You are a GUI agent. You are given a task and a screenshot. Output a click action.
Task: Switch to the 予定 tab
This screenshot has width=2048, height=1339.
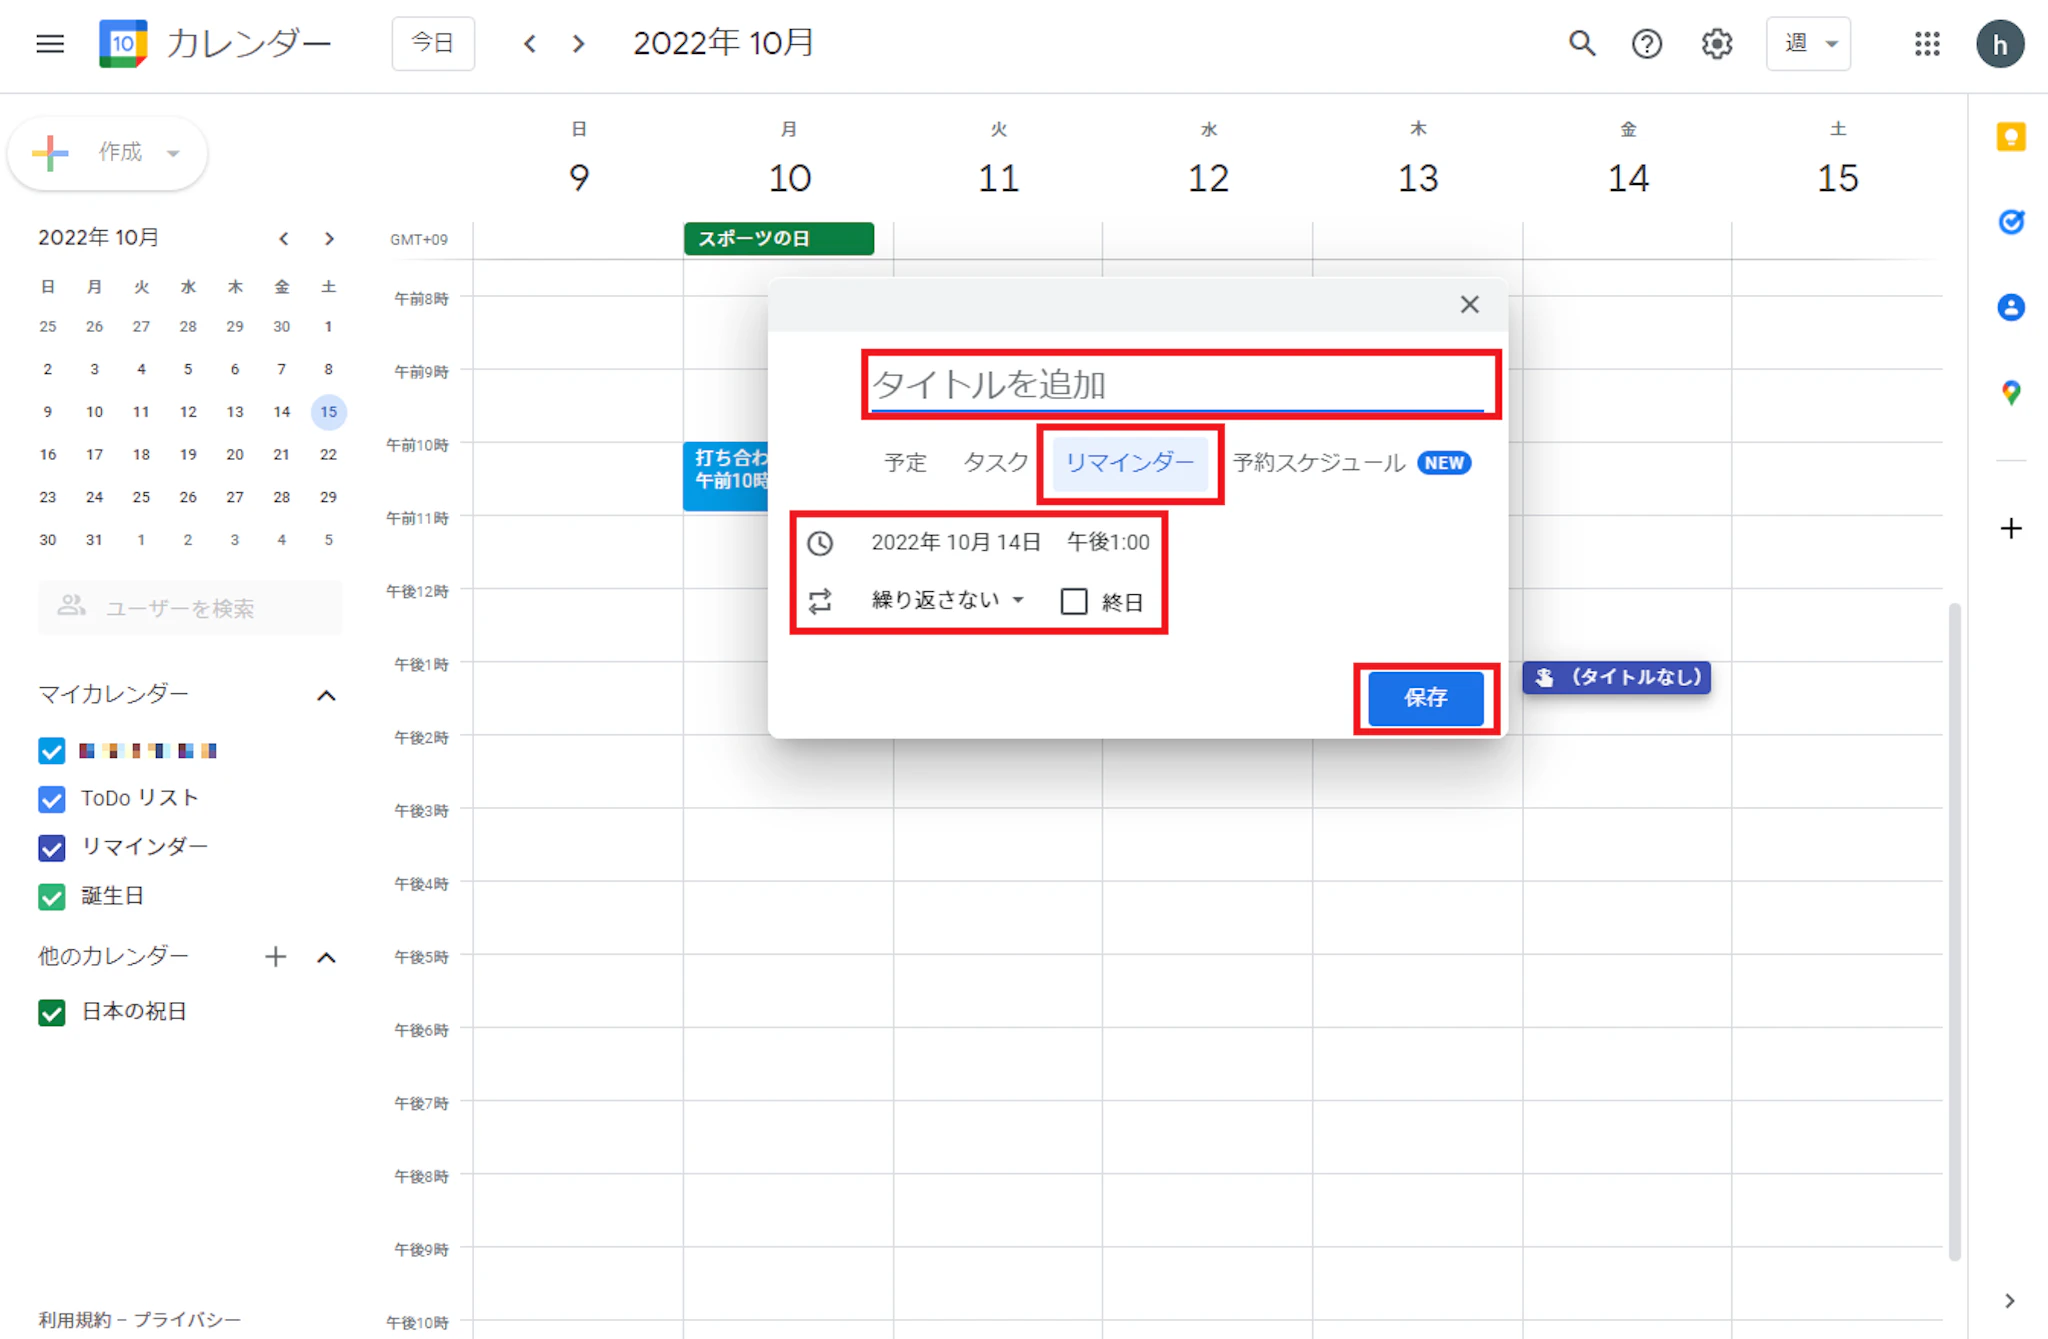click(x=905, y=463)
